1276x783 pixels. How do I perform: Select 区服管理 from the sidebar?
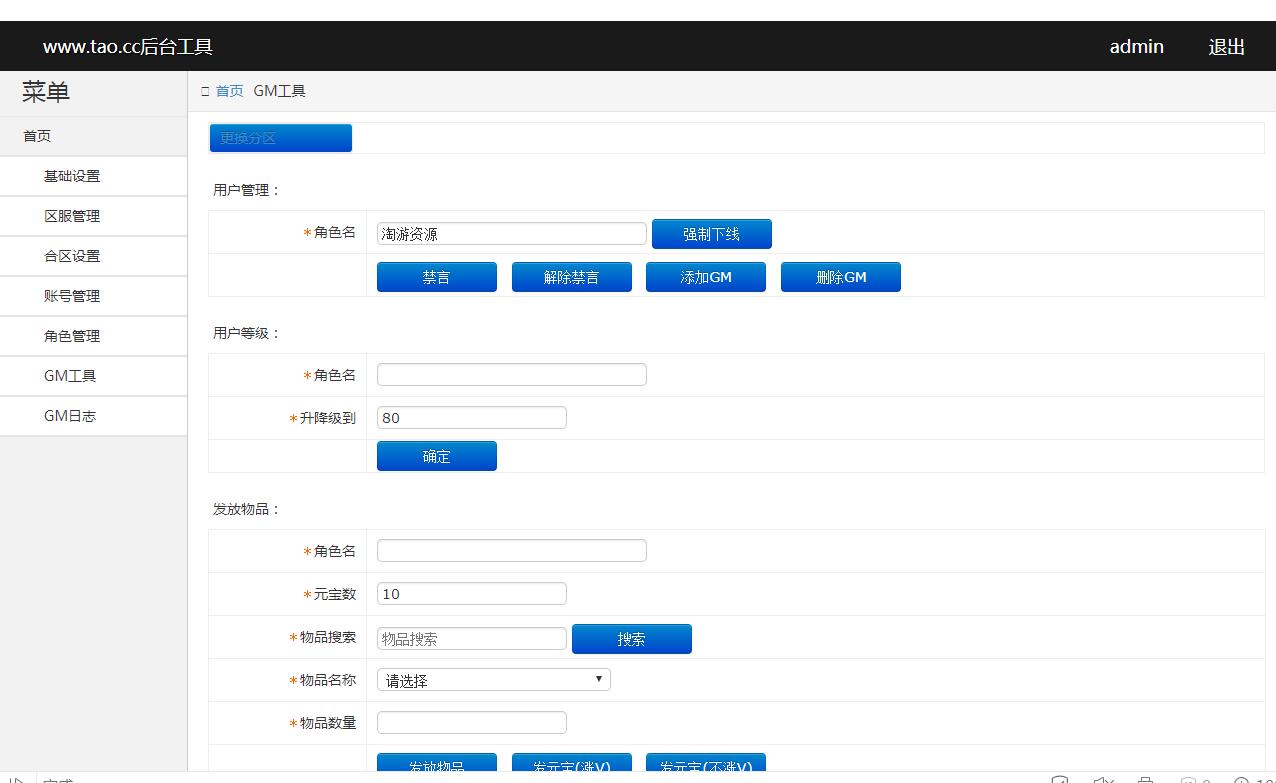pyautogui.click(x=72, y=216)
